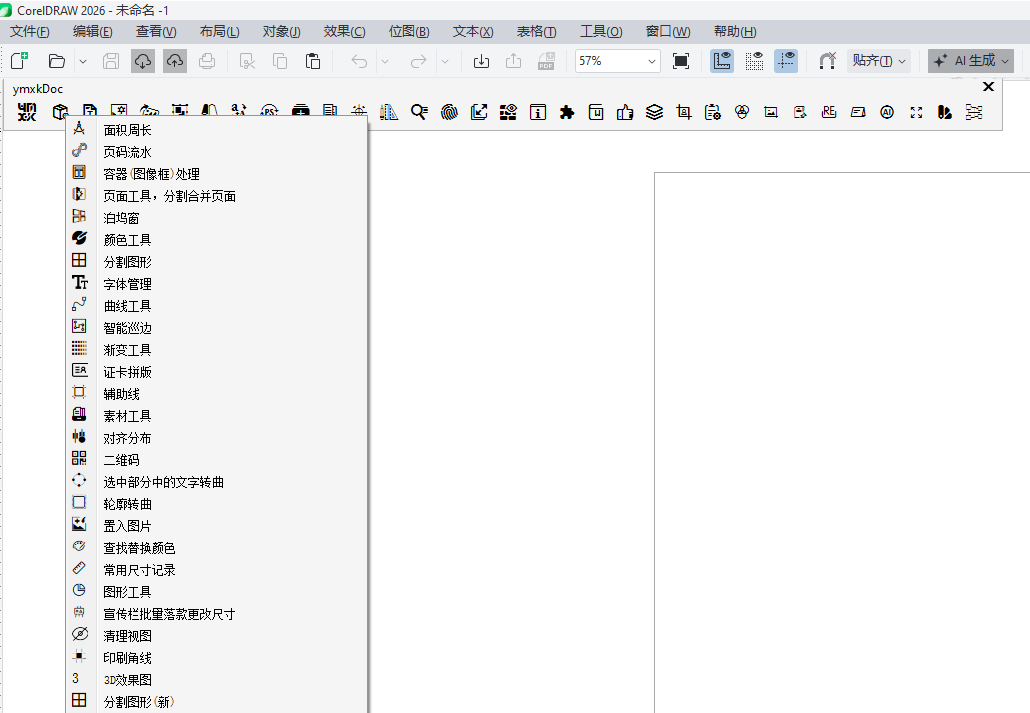Choose 智能巡边 from the list
This screenshot has height=713, width=1030.
point(217,328)
